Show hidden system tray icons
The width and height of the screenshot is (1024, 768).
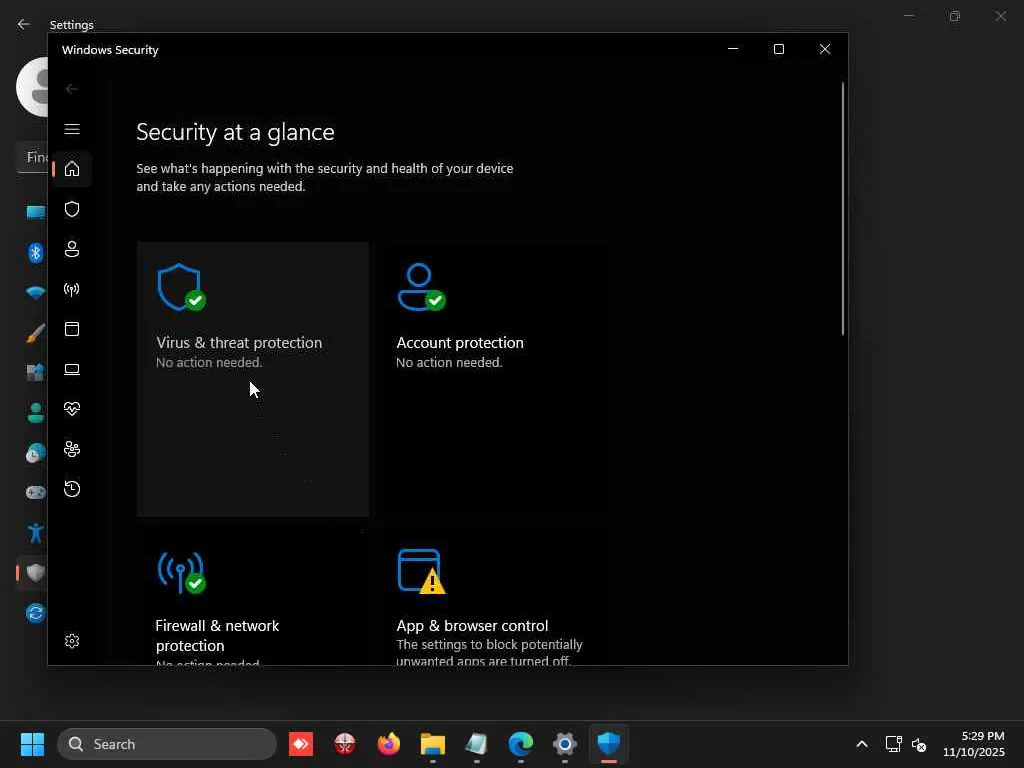tap(862, 744)
